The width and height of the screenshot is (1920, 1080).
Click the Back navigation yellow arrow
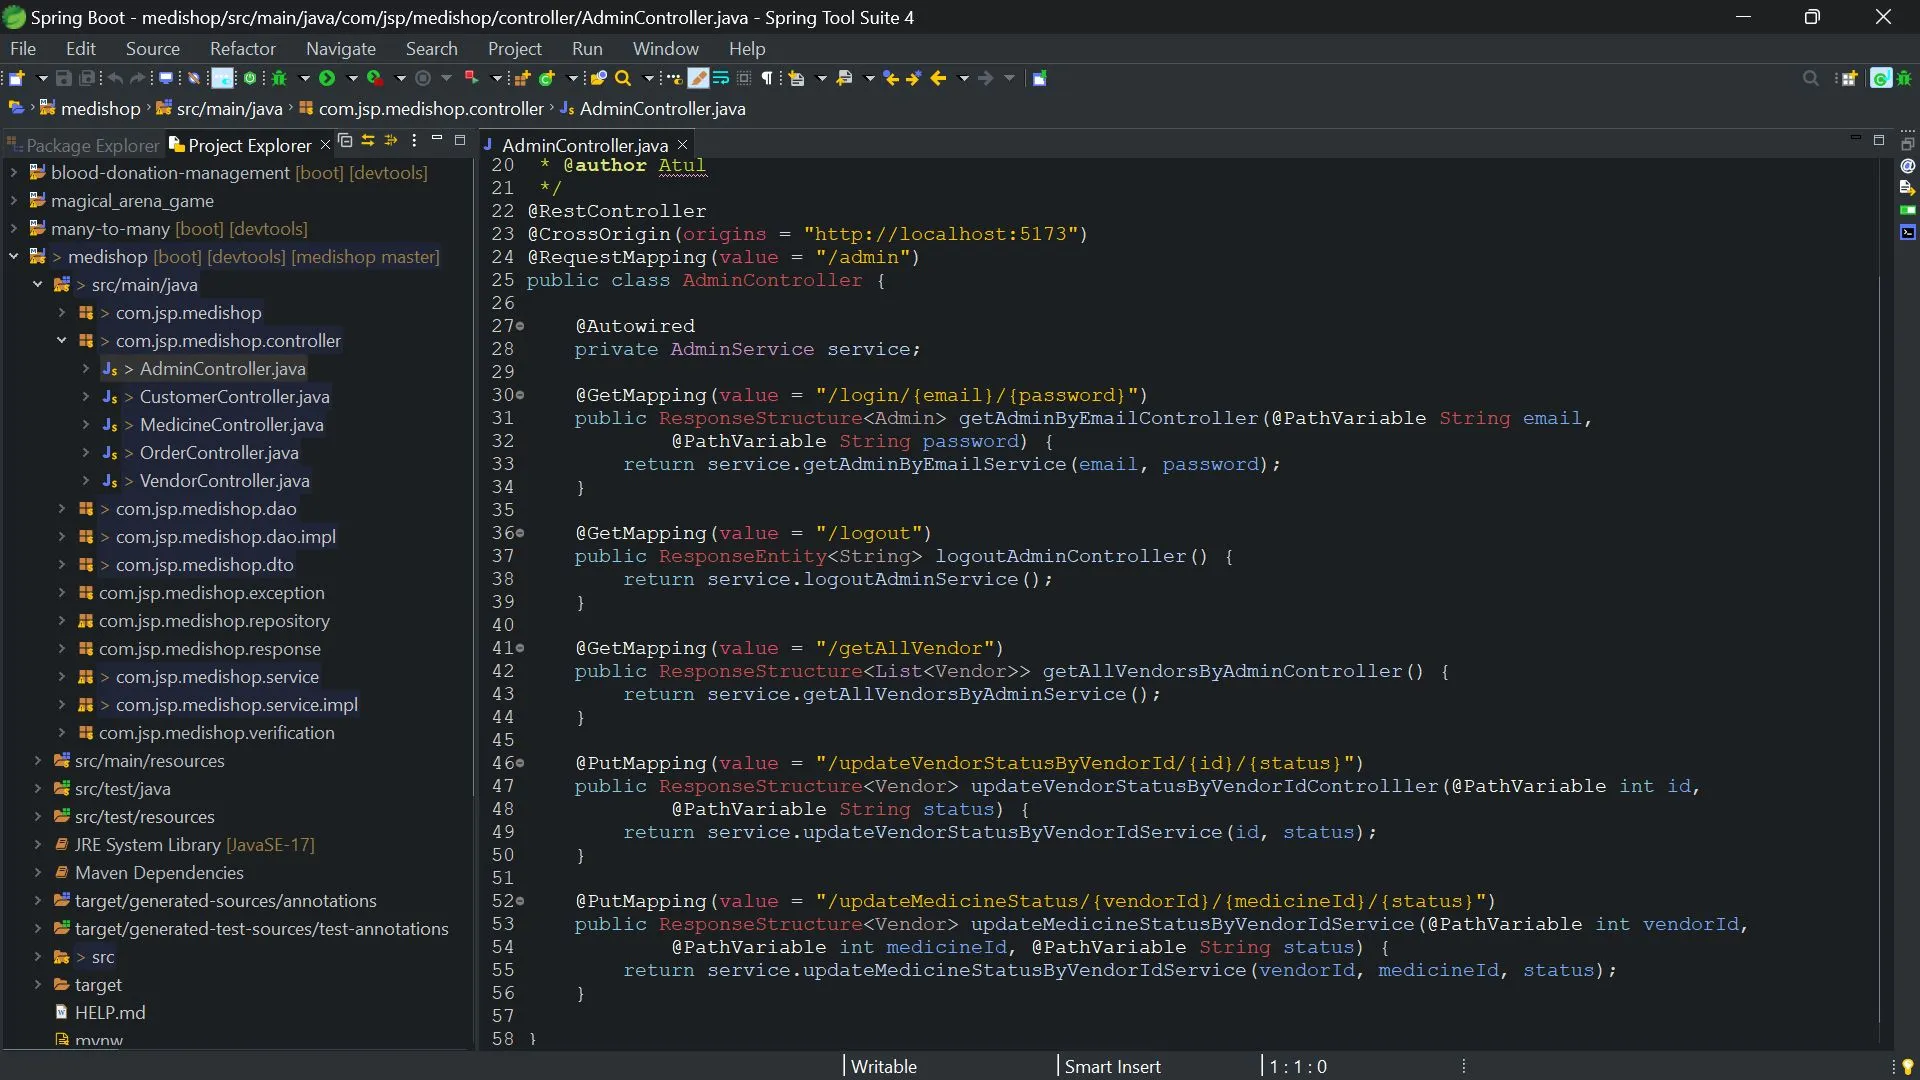pos(937,78)
